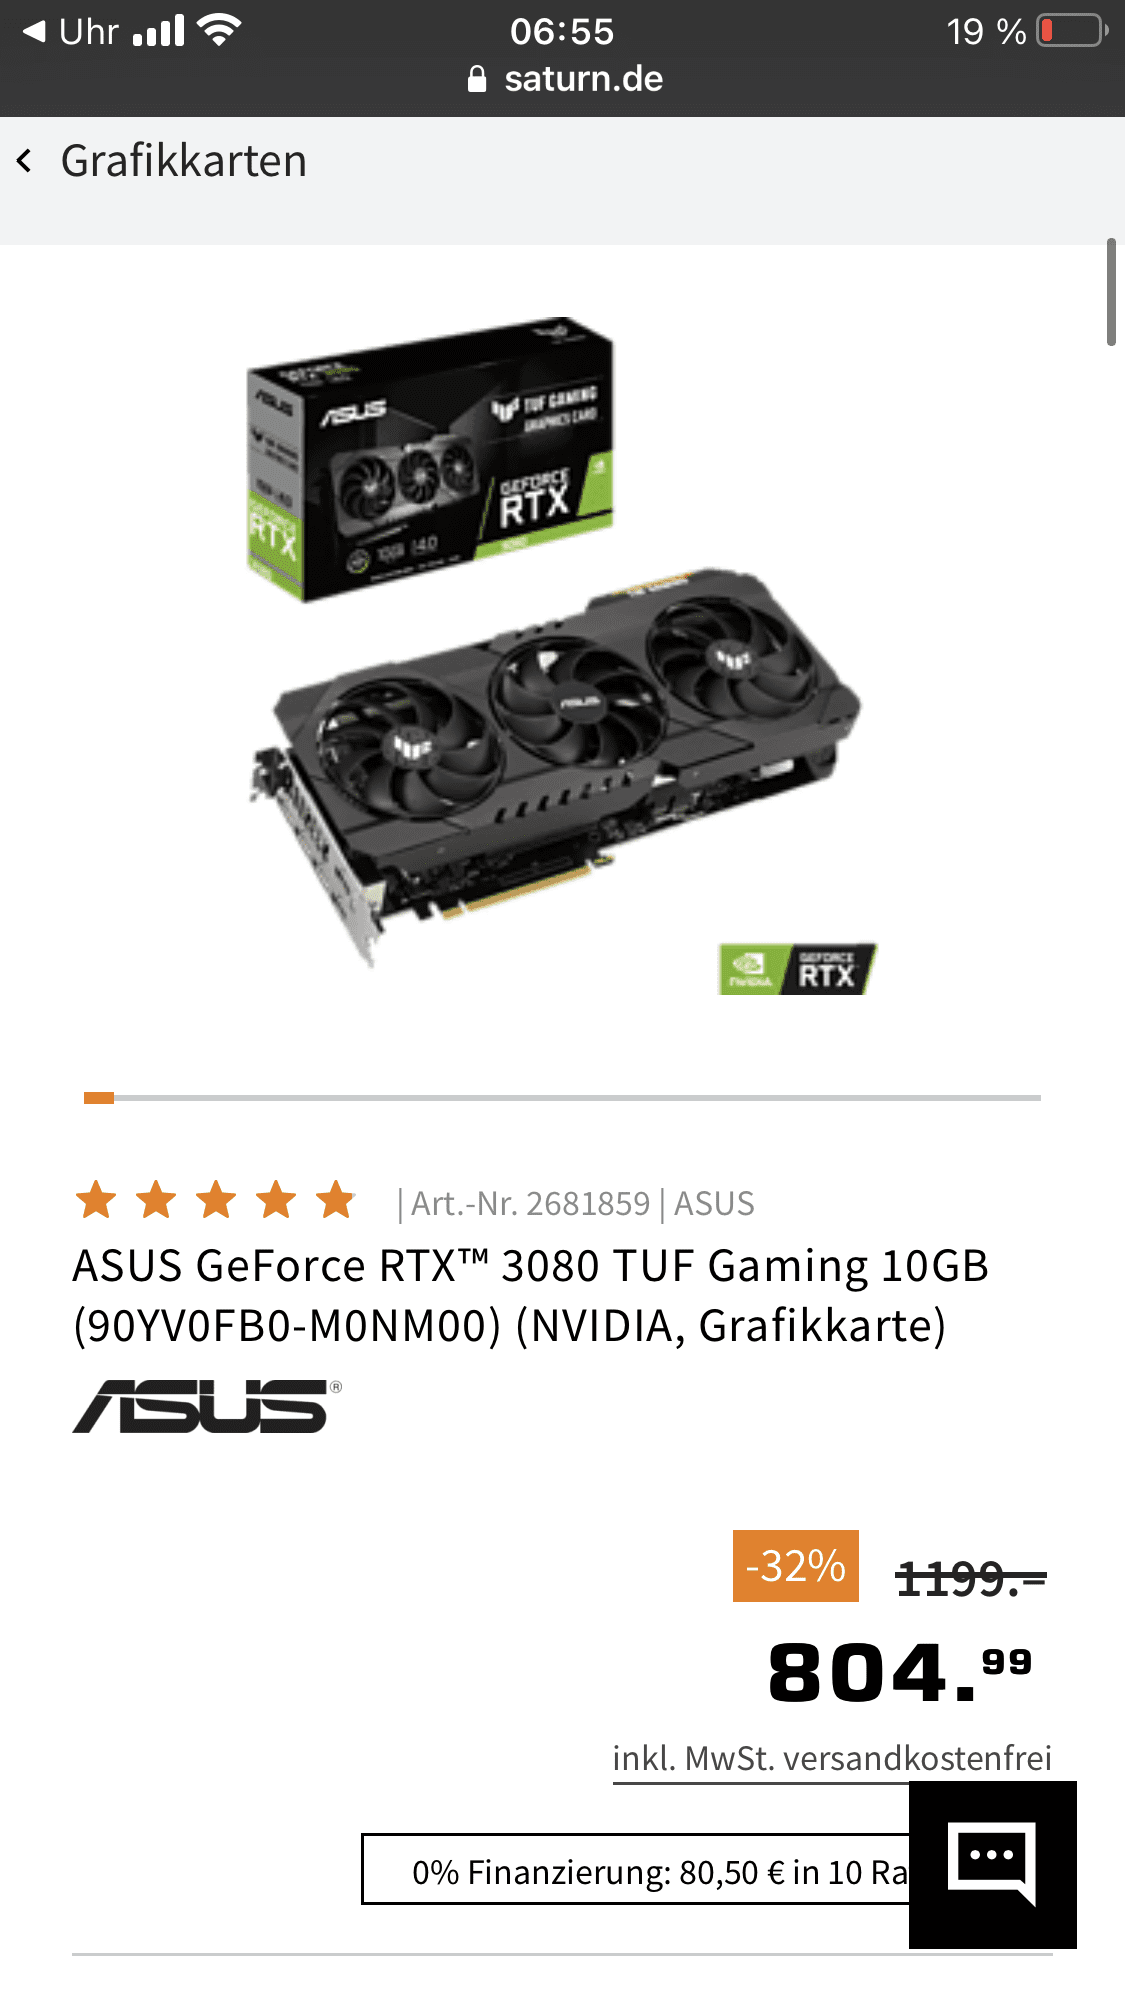The image size is (1125, 2001).
Task: Tap the padlock icon beside saturn.de
Action: point(477,79)
